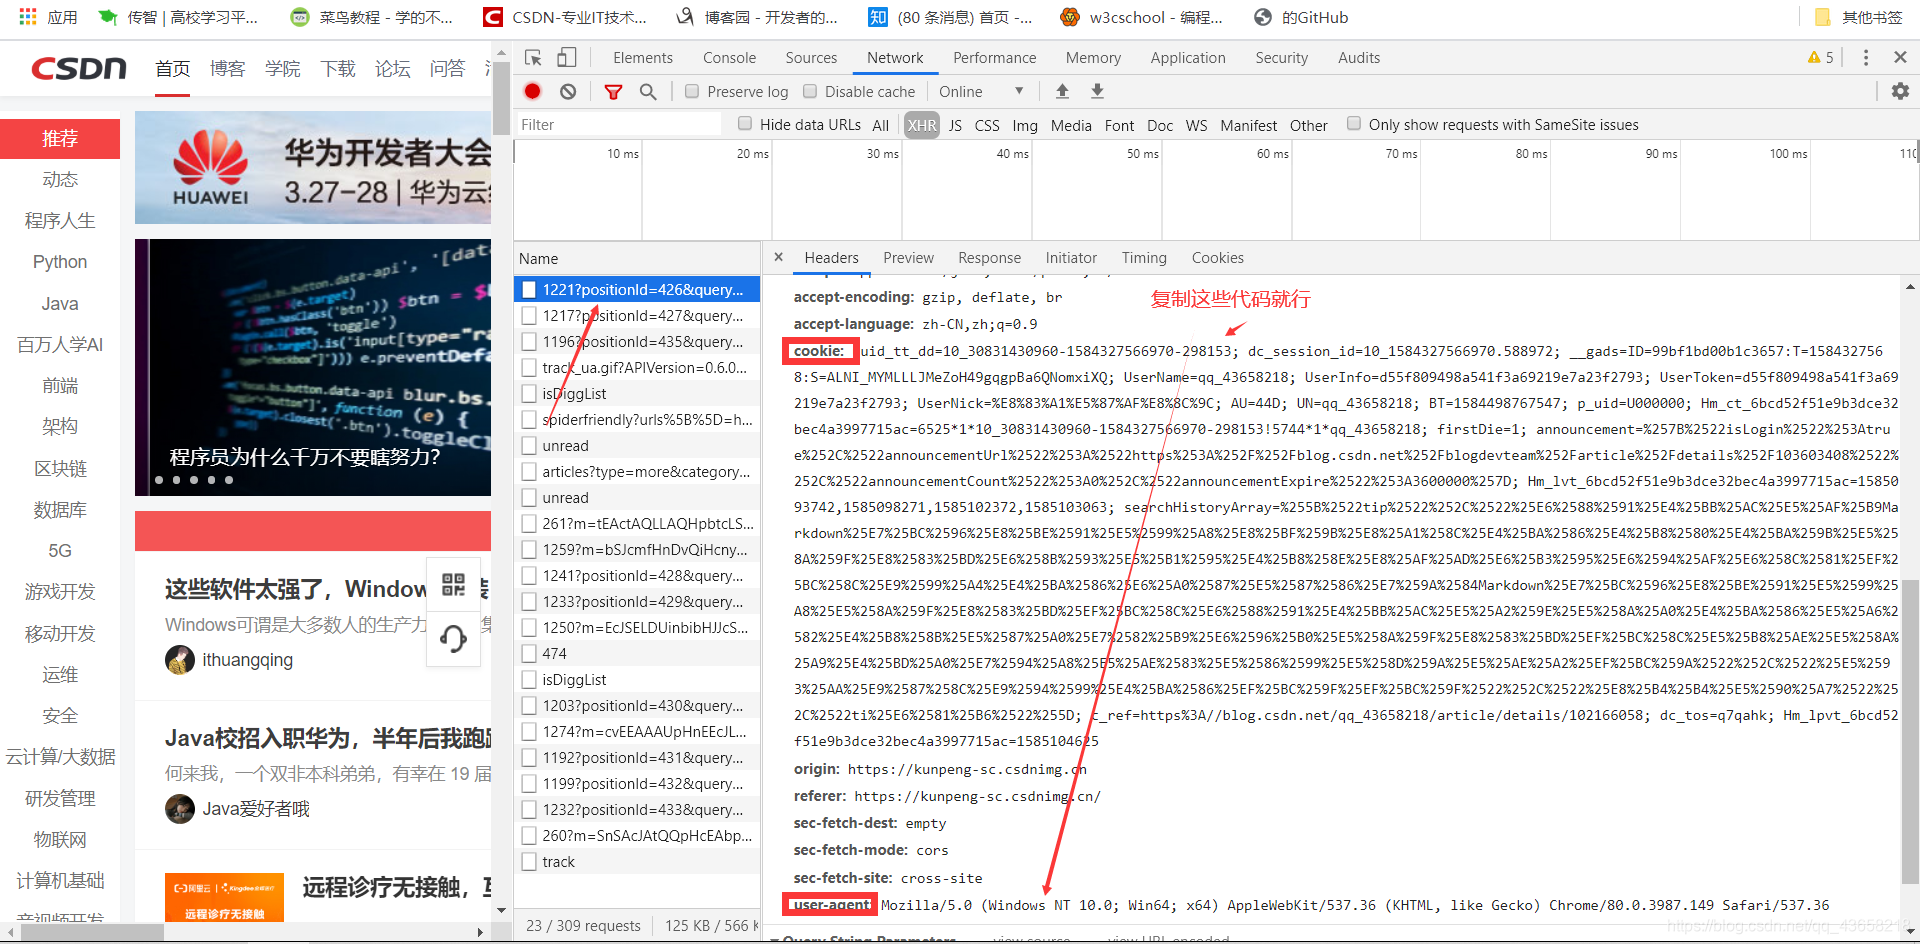Tick checkbox for isDiggList first row
The width and height of the screenshot is (1920, 944).
click(x=529, y=394)
